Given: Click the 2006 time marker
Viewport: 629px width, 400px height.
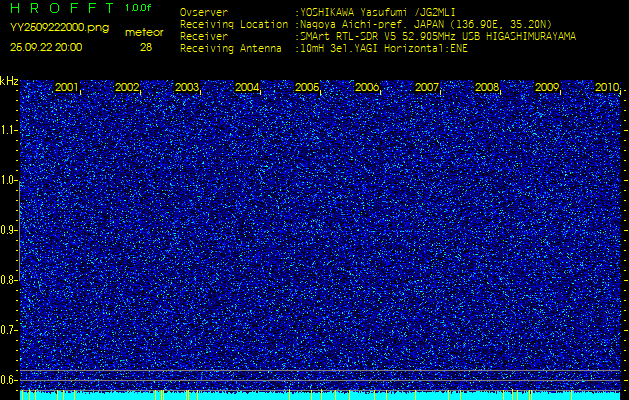Looking at the screenshot, I should [367, 87].
